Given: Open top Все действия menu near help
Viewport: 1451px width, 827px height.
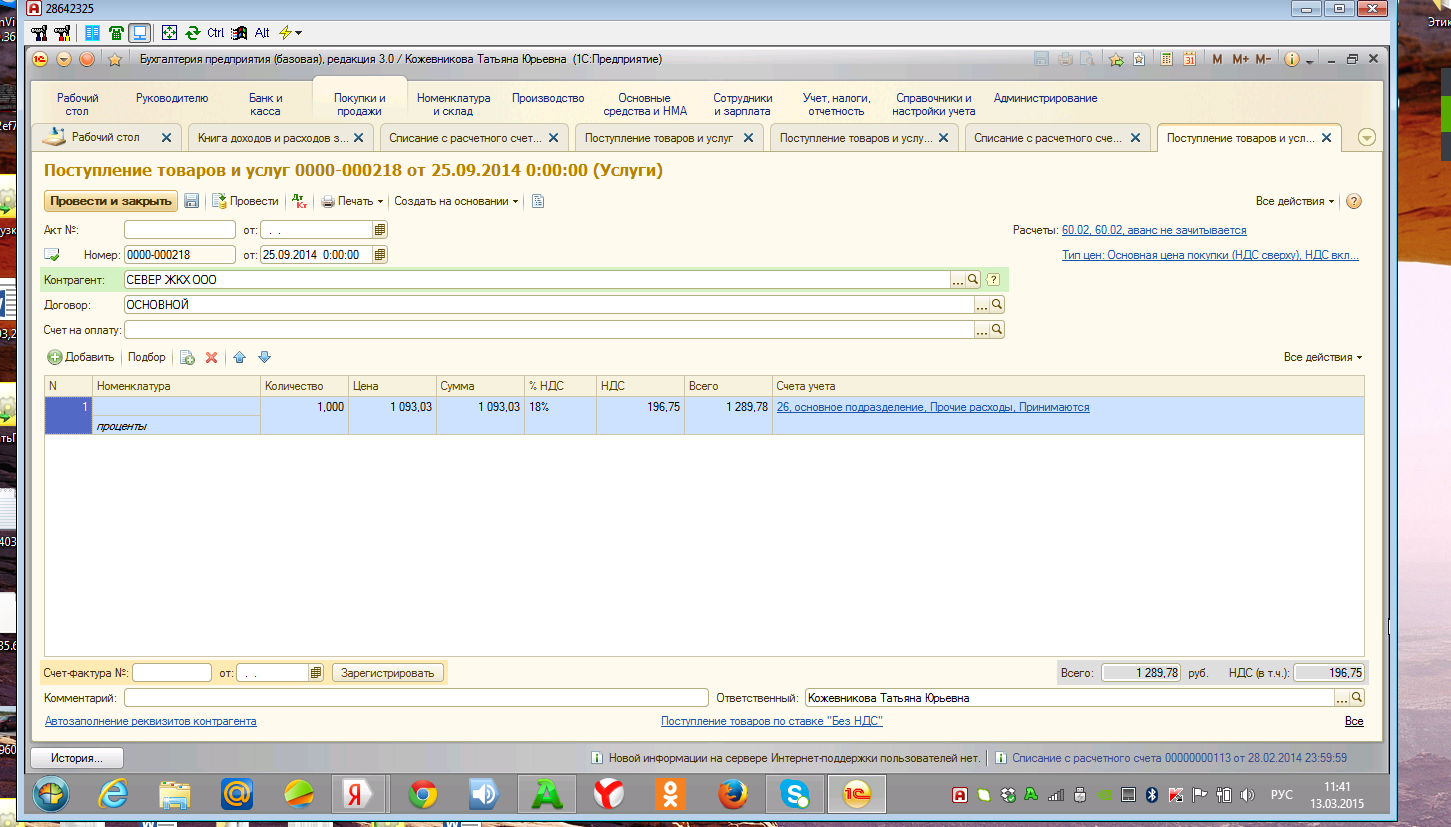Looking at the screenshot, I should [1295, 201].
